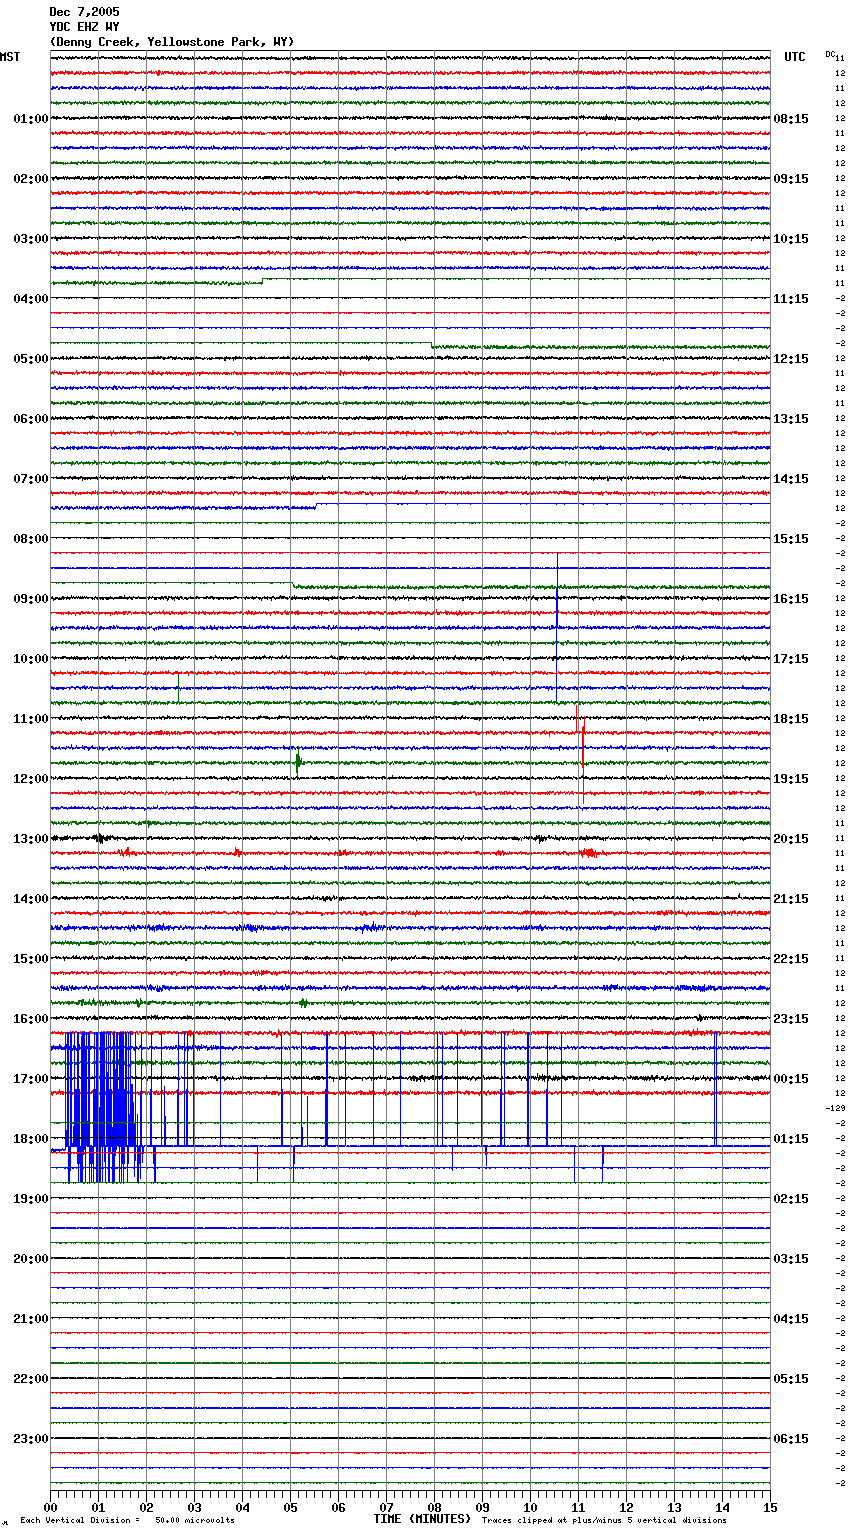The width and height of the screenshot is (850, 1534).
Task: Click the "TIME (MINUTES)" axis title
Action: point(422,1519)
